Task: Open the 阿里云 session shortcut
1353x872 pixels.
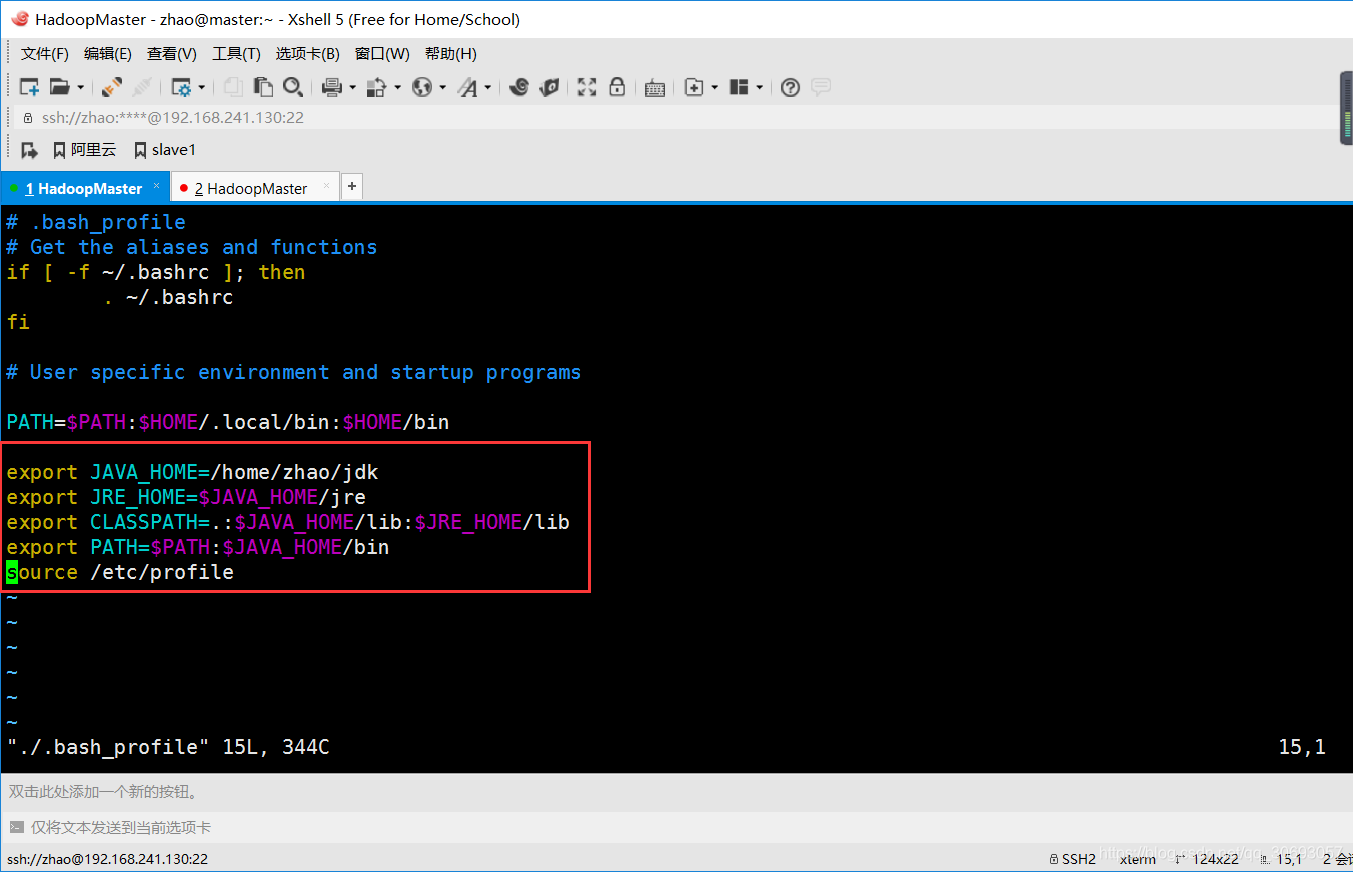Action: pos(85,150)
